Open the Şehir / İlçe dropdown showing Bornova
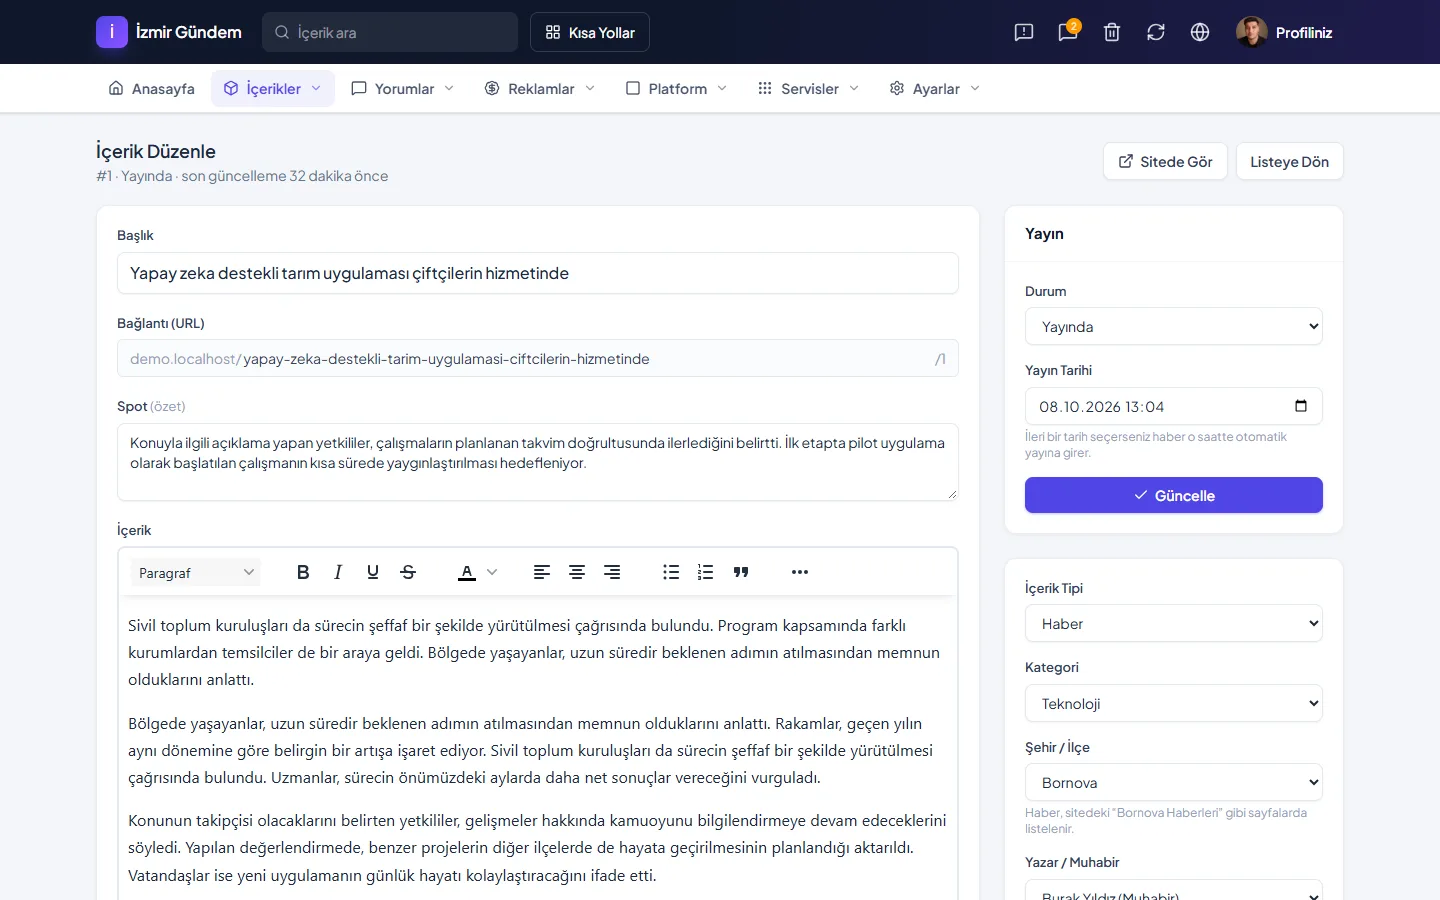The width and height of the screenshot is (1440, 900). tap(1174, 783)
